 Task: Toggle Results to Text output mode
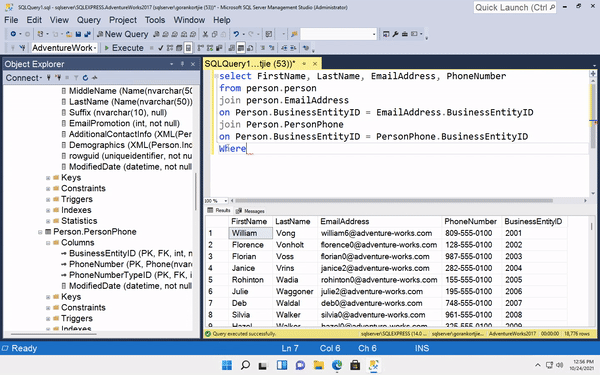pos(232,48)
